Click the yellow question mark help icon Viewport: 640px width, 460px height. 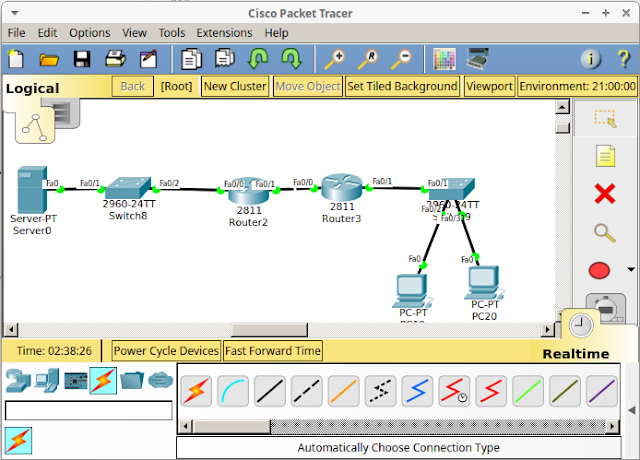[x=624, y=59]
